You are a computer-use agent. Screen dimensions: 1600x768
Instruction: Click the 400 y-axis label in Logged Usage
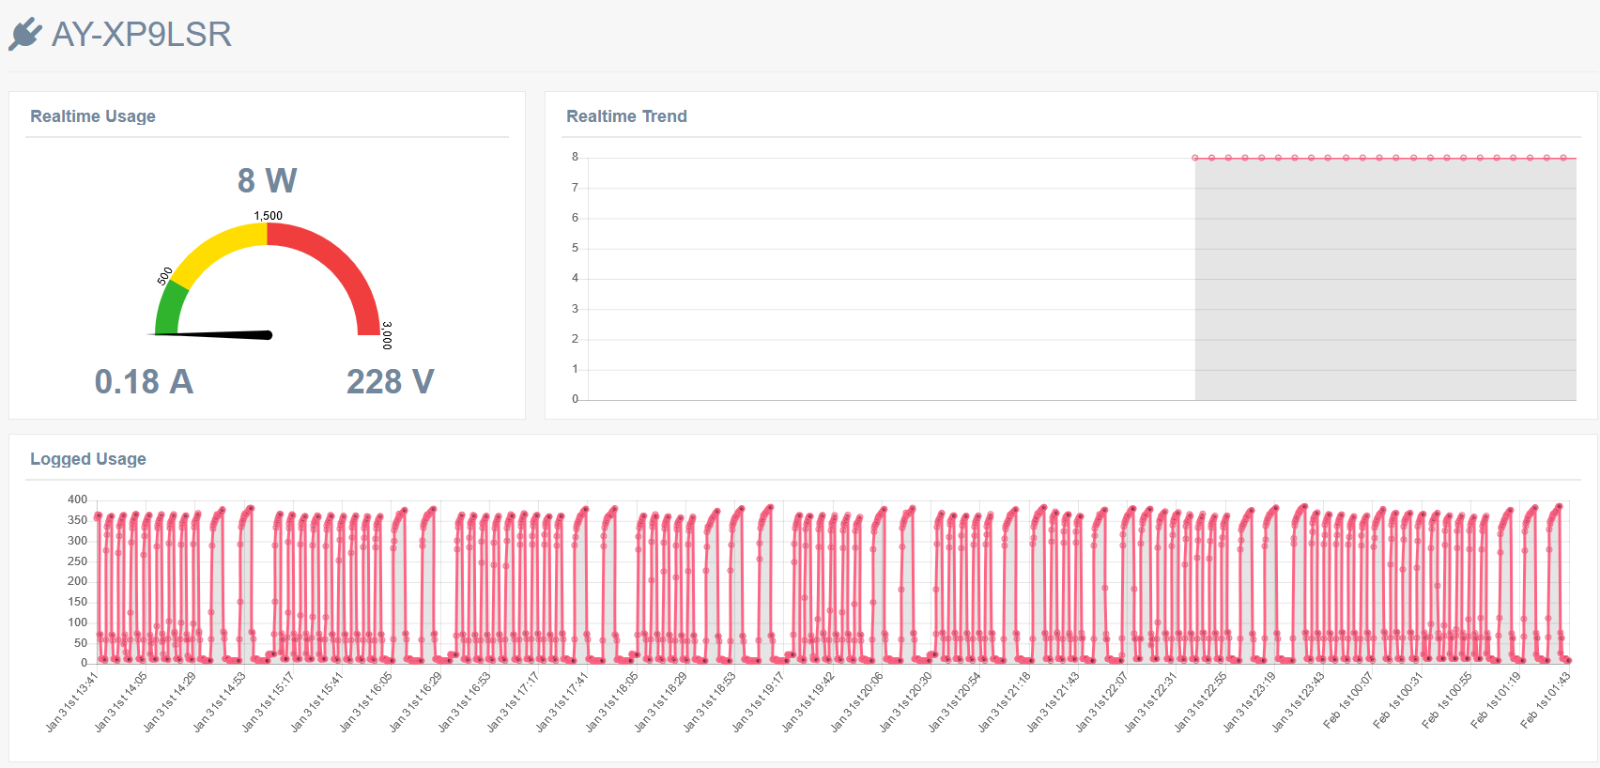tap(77, 499)
